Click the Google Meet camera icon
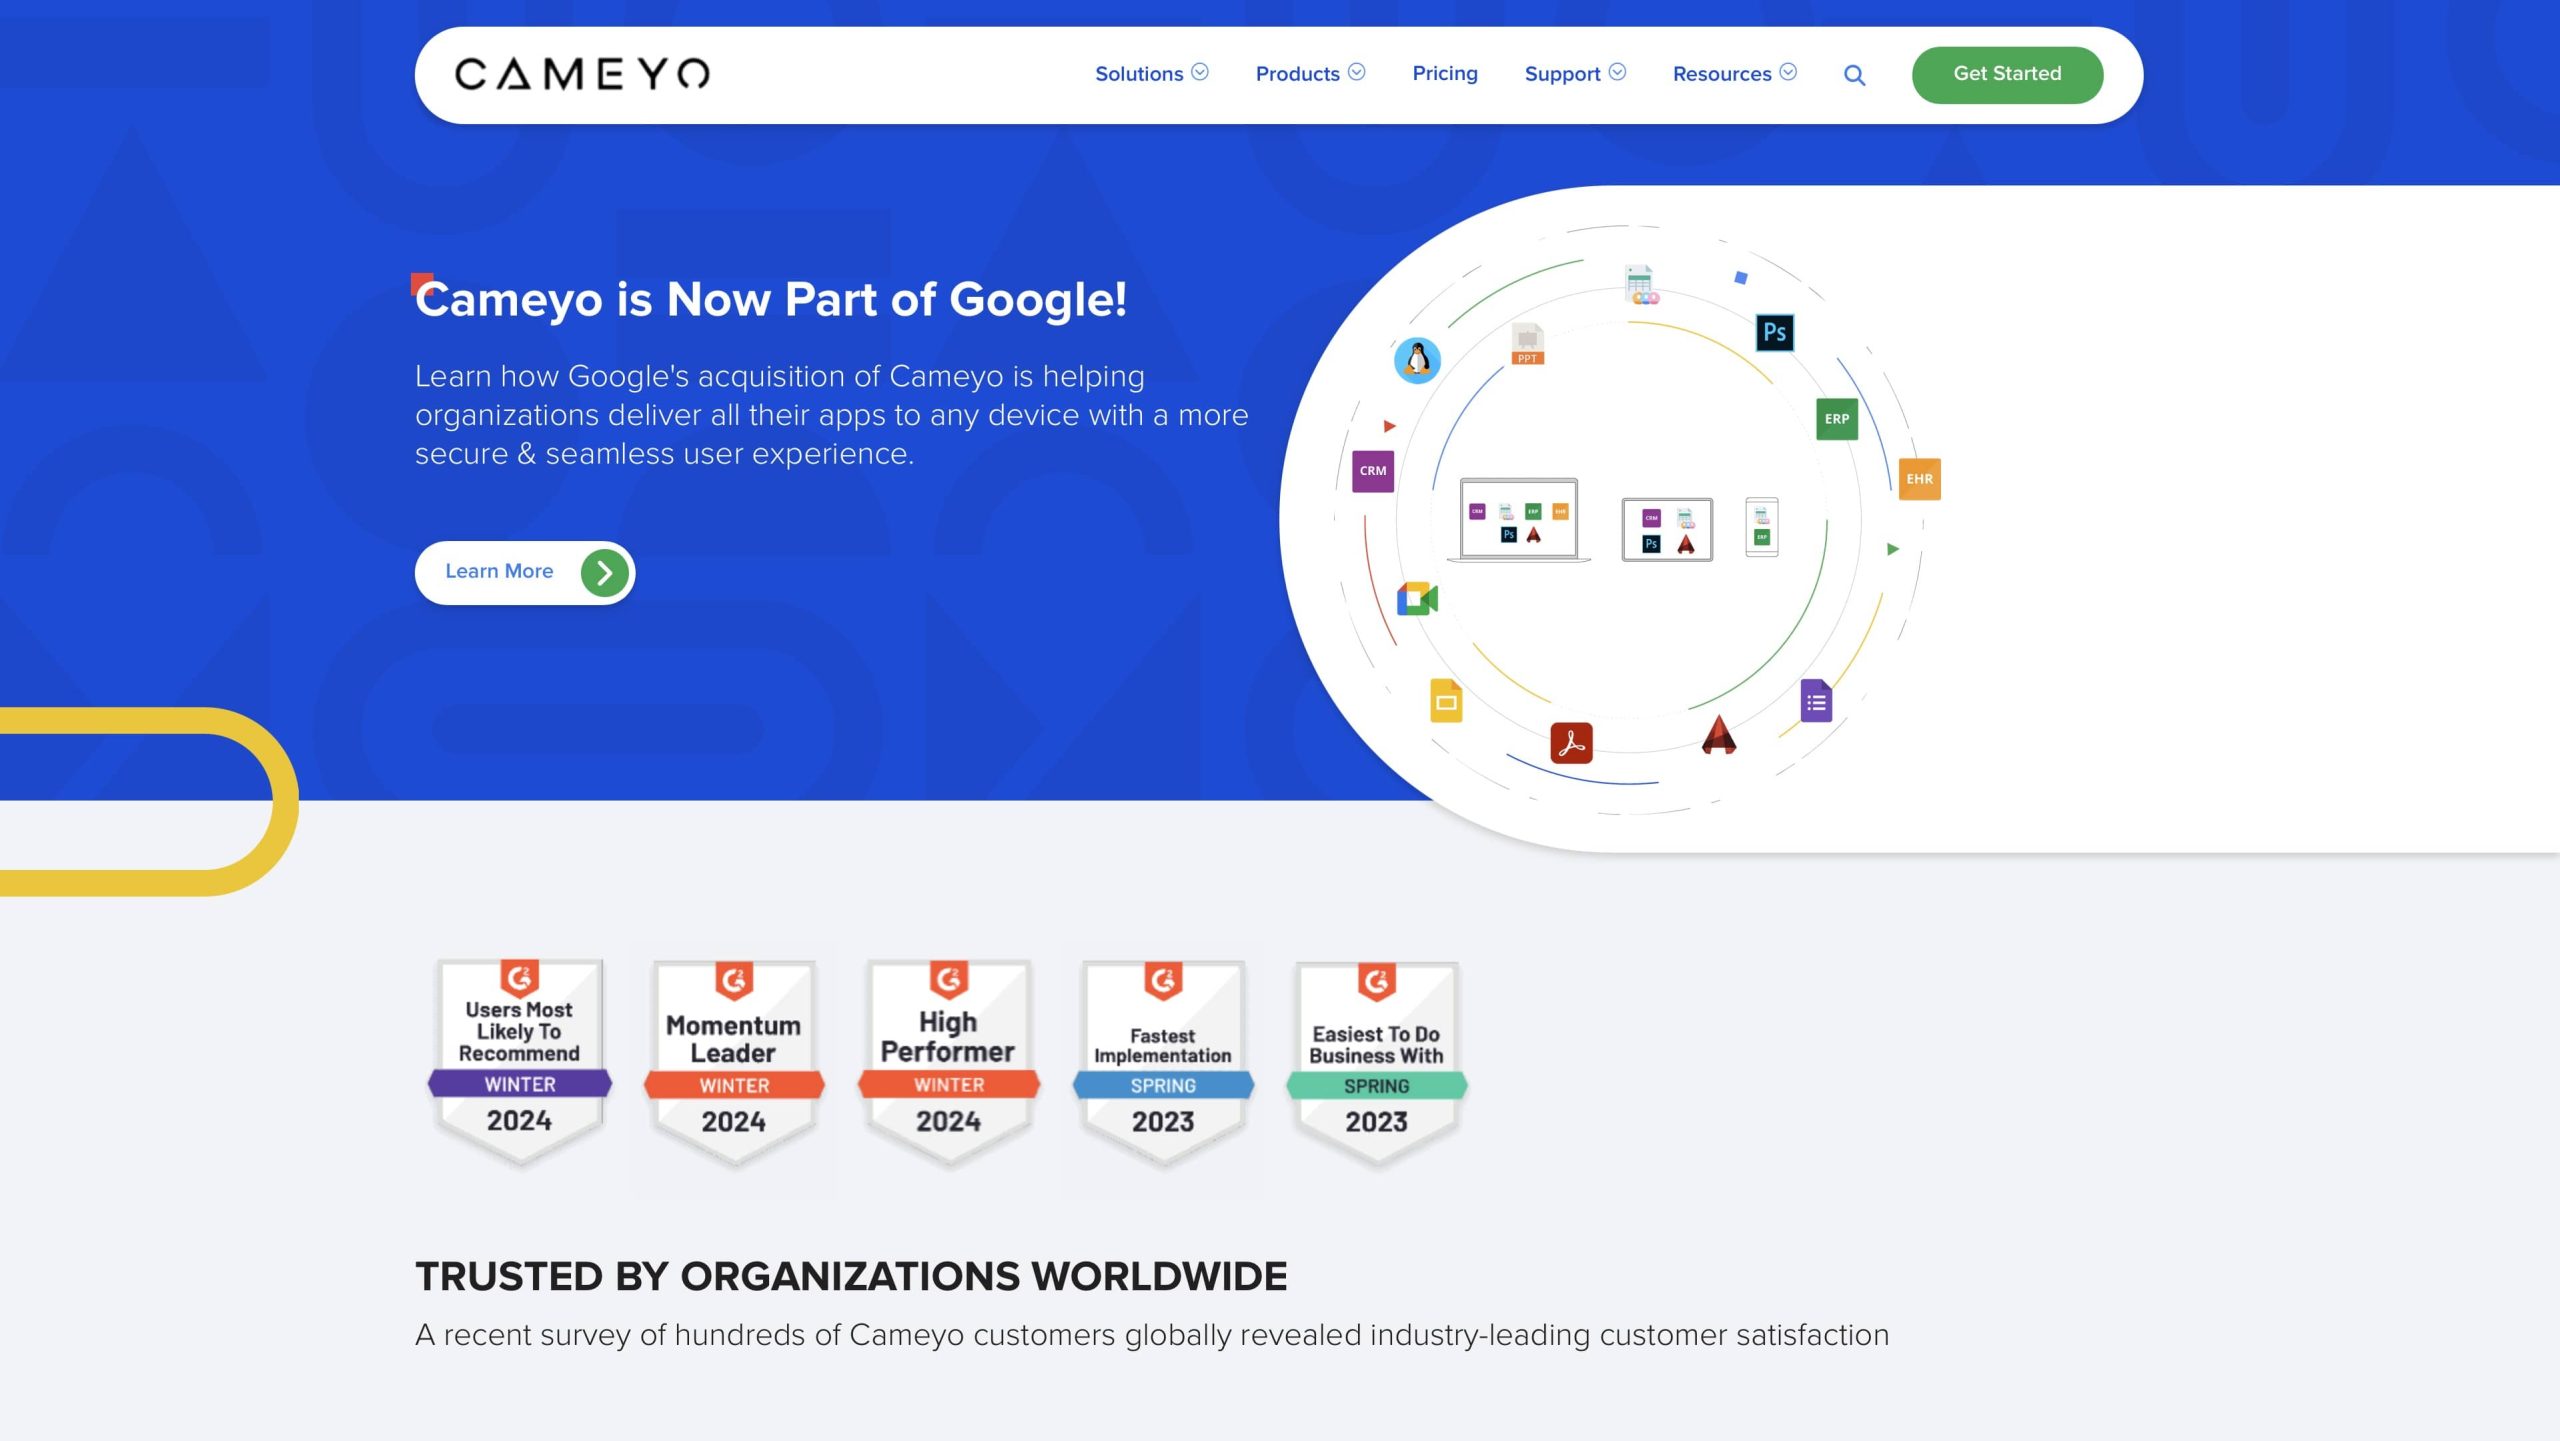Image resolution: width=2560 pixels, height=1441 pixels. point(1417,599)
